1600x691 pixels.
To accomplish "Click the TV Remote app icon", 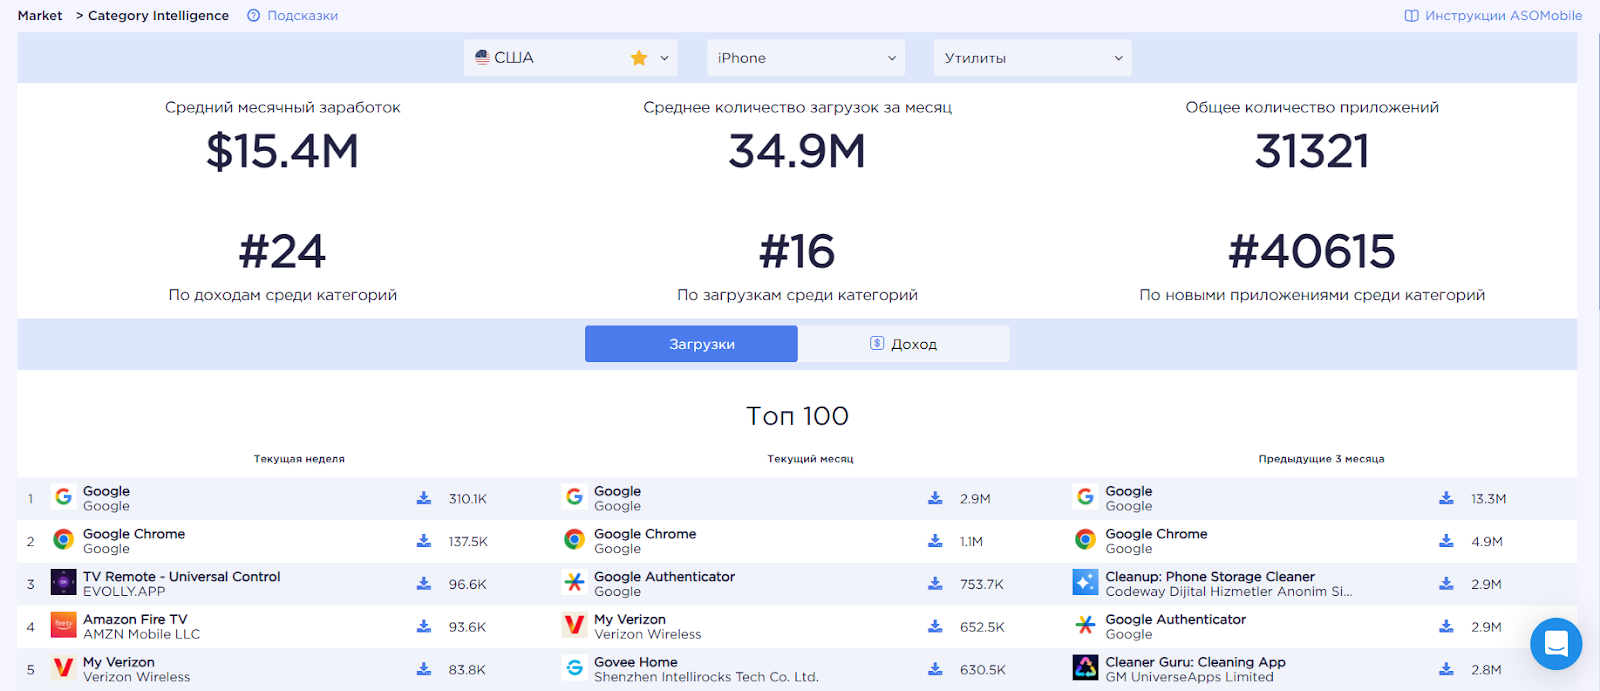I will 63,583.
